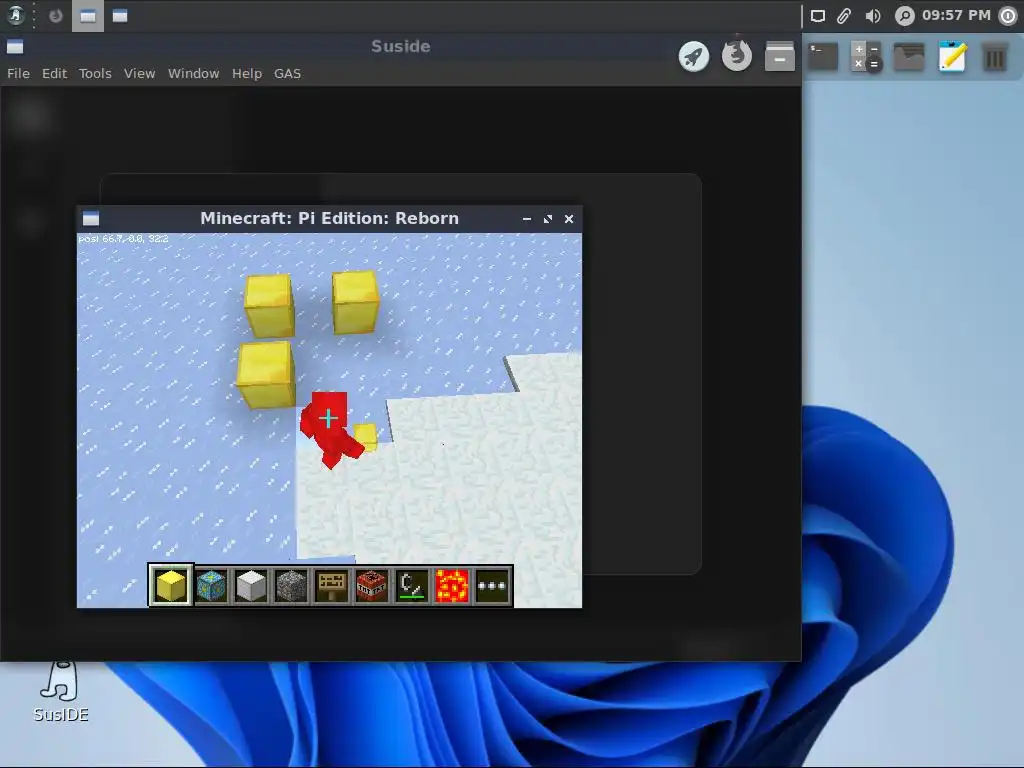Screen dimensions: 1024x768
Task: Select the white block hotbar slot
Action: click(x=251, y=585)
